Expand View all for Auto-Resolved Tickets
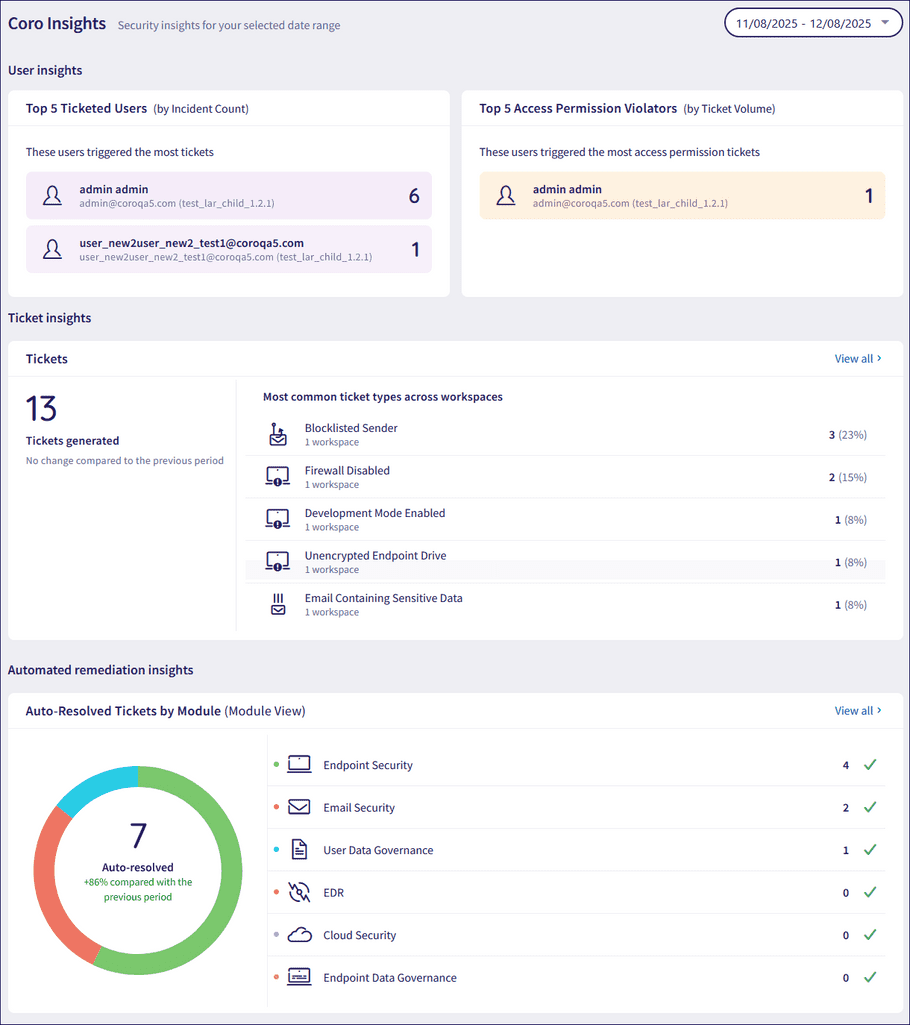910x1025 pixels. [857, 710]
